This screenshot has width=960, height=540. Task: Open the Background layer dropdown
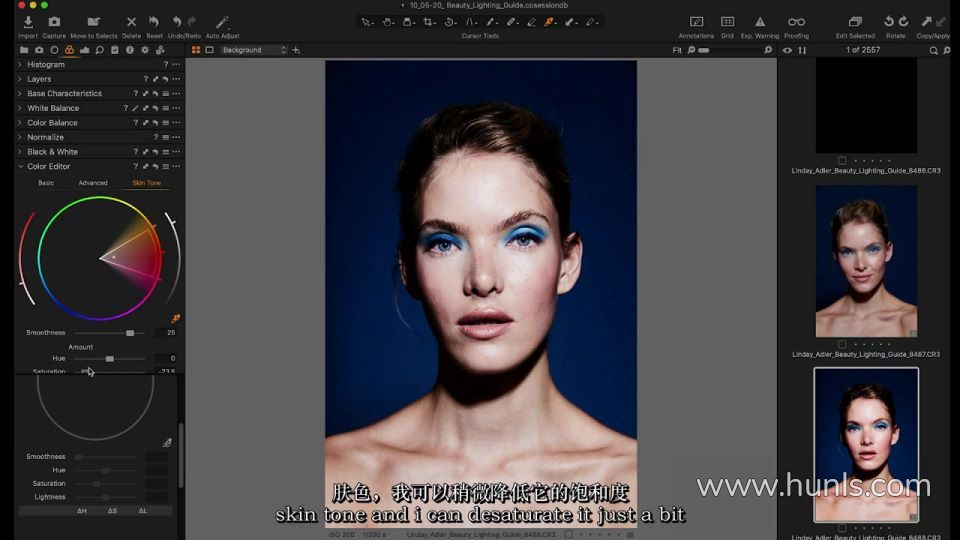(254, 50)
